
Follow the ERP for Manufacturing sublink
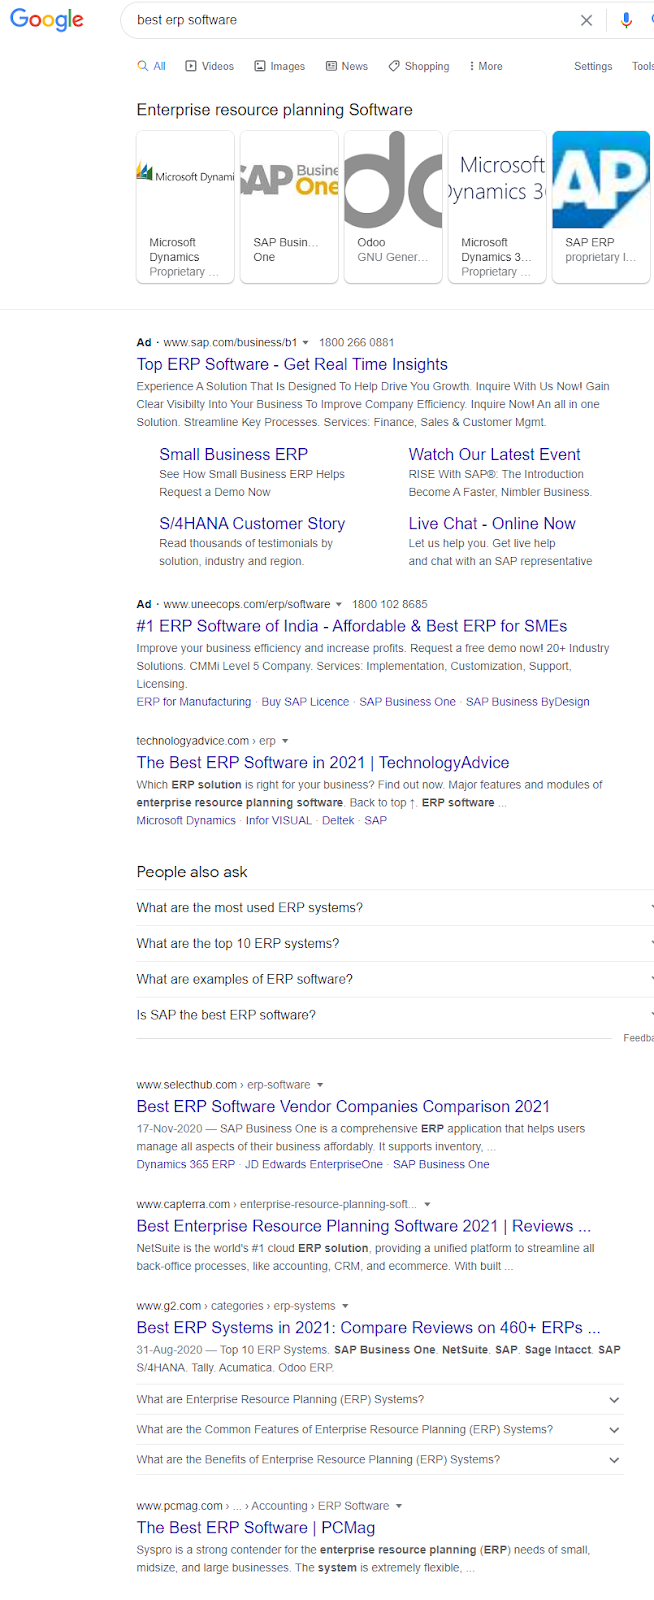(x=194, y=702)
